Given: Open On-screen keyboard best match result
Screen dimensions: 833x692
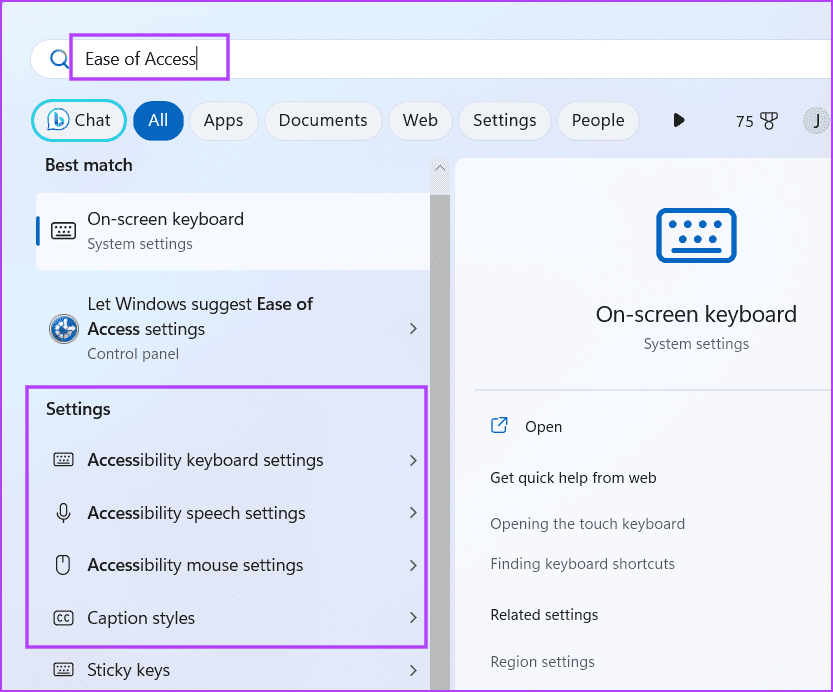Looking at the screenshot, I should click(x=233, y=231).
